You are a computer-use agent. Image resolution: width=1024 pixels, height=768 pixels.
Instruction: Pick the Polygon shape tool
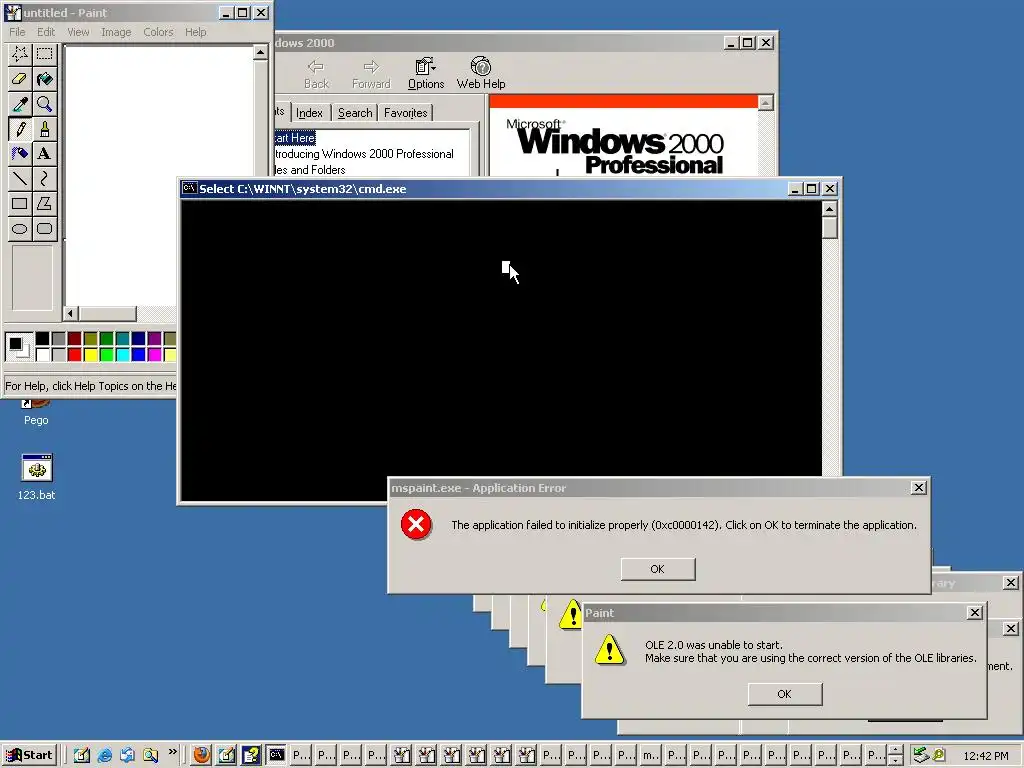tap(44, 203)
